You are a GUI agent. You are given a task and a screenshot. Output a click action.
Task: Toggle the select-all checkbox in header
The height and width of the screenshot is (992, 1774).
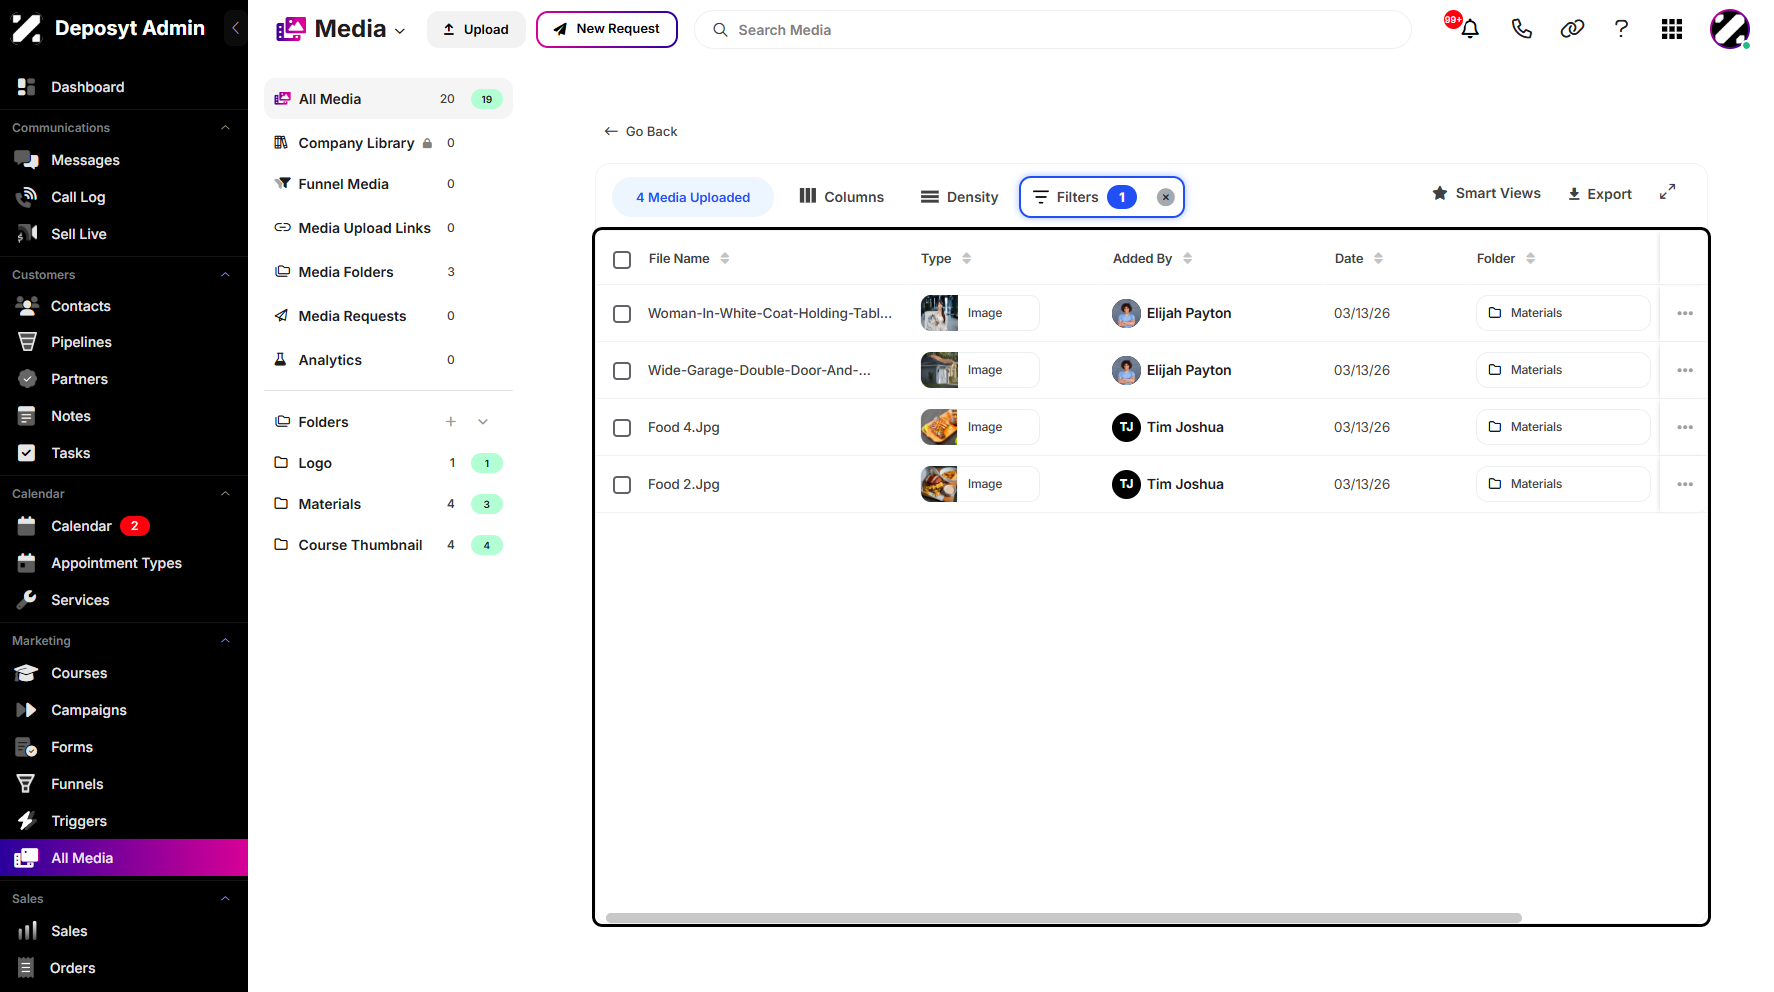[x=622, y=260]
